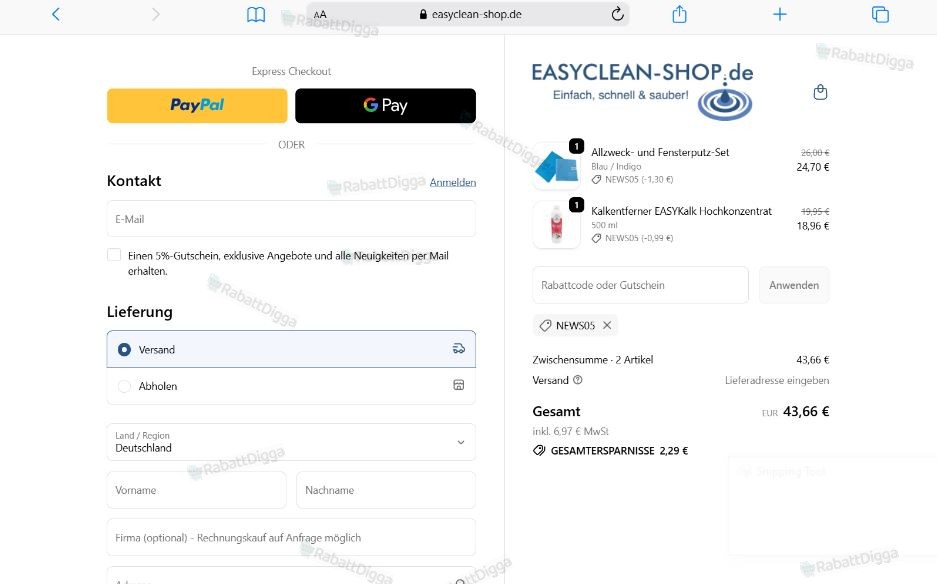Screen dimensions: 937x584
Task: Open the Safari bookmarks book icon
Action: tap(256, 14)
